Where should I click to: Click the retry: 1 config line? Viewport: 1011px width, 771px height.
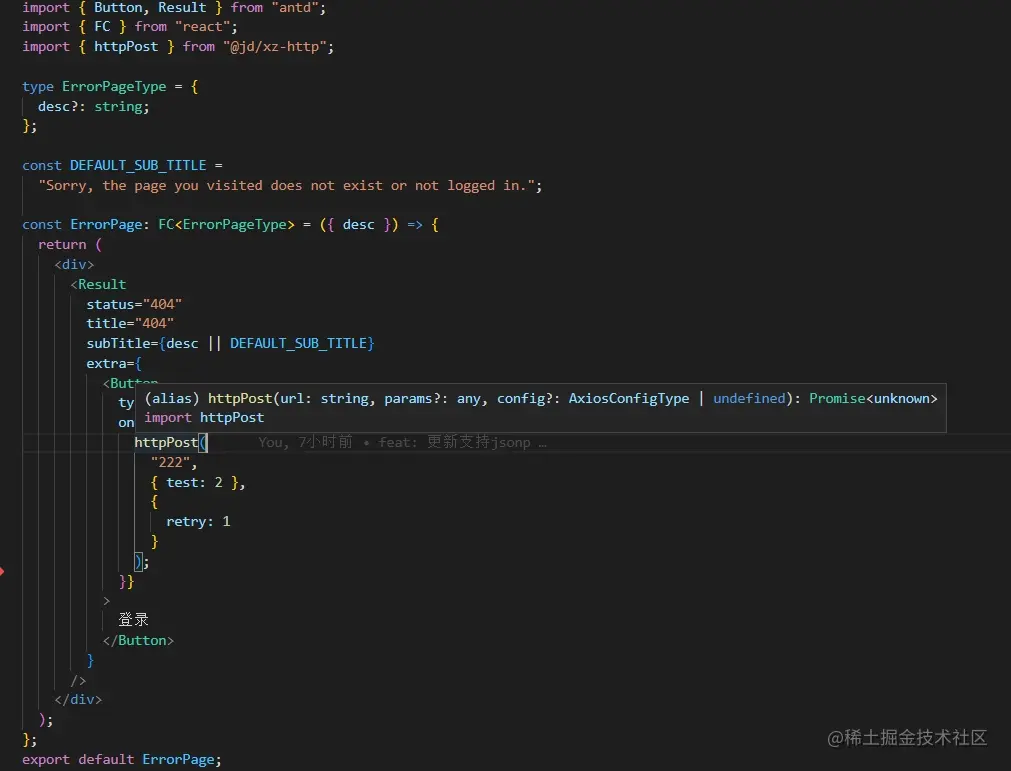pyautogui.click(x=198, y=521)
